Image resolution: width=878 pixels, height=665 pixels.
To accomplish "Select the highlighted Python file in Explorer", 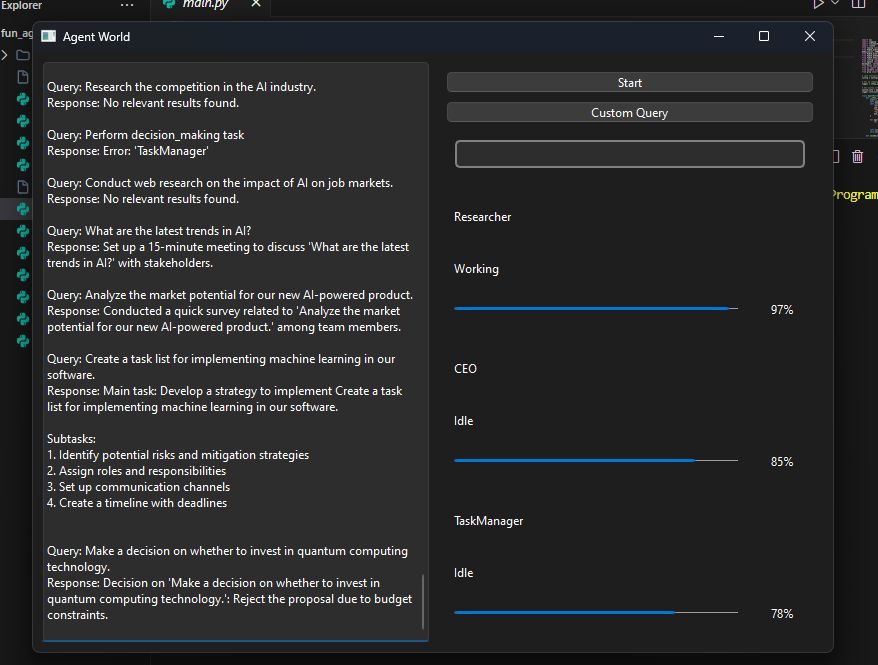I will [22, 209].
